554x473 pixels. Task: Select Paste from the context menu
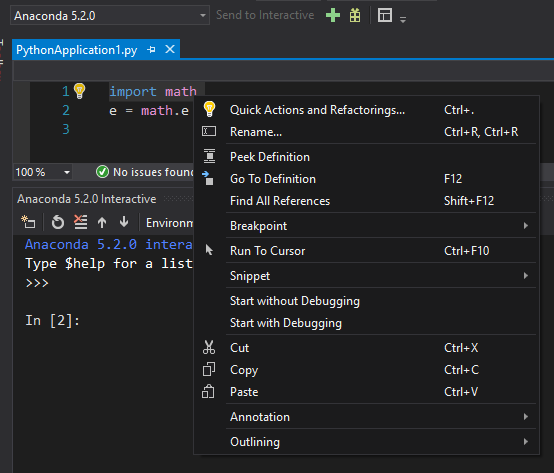pyautogui.click(x=366, y=392)
